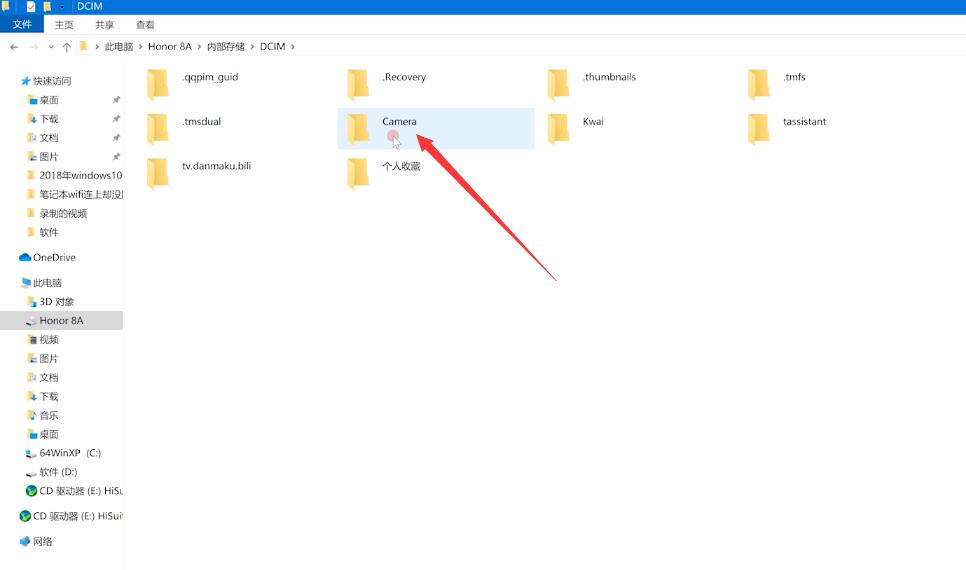Click the 3D 对象 icon
The width and height of the screenshot is (966, 570).
[31, 301]
